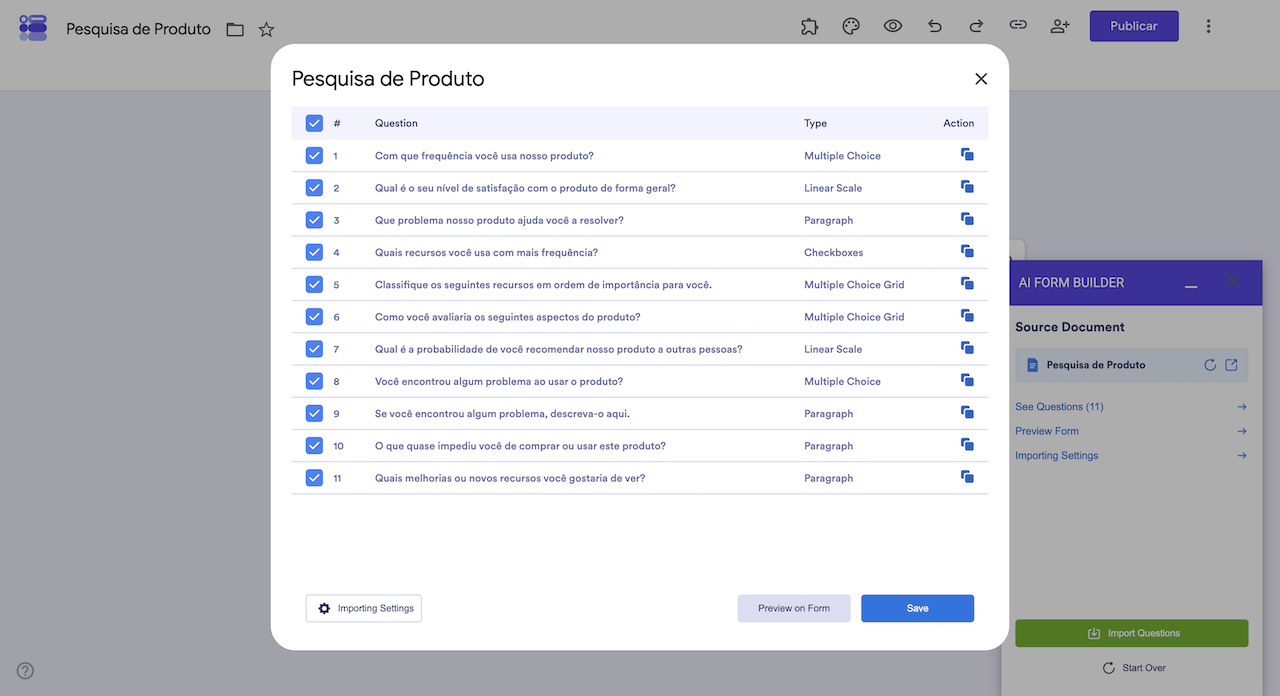The width and height of the screenshot is (1280, 696).
Task: Click the 'Question' column header
Action: (x=396, y=123)
